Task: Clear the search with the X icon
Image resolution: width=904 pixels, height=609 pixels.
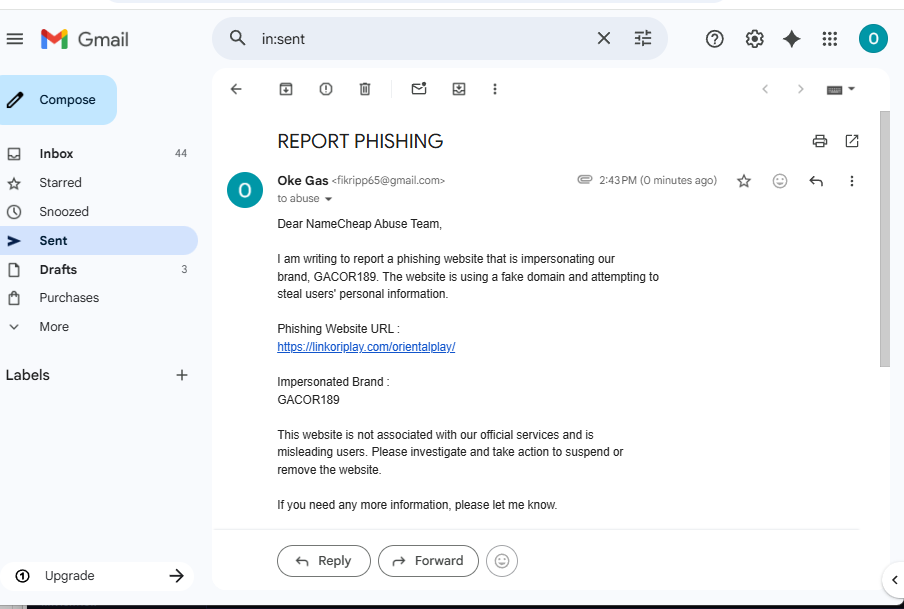Action: pos(604,39)
